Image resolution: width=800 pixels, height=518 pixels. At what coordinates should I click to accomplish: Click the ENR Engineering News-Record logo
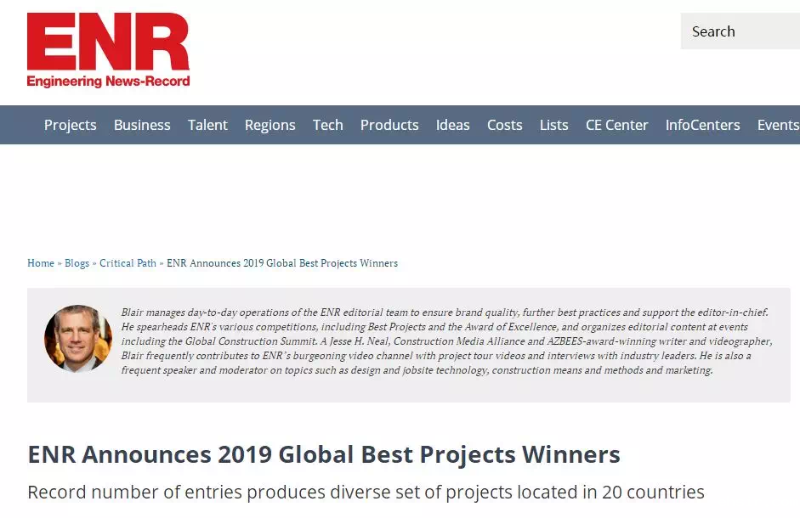tap(108, 50)
